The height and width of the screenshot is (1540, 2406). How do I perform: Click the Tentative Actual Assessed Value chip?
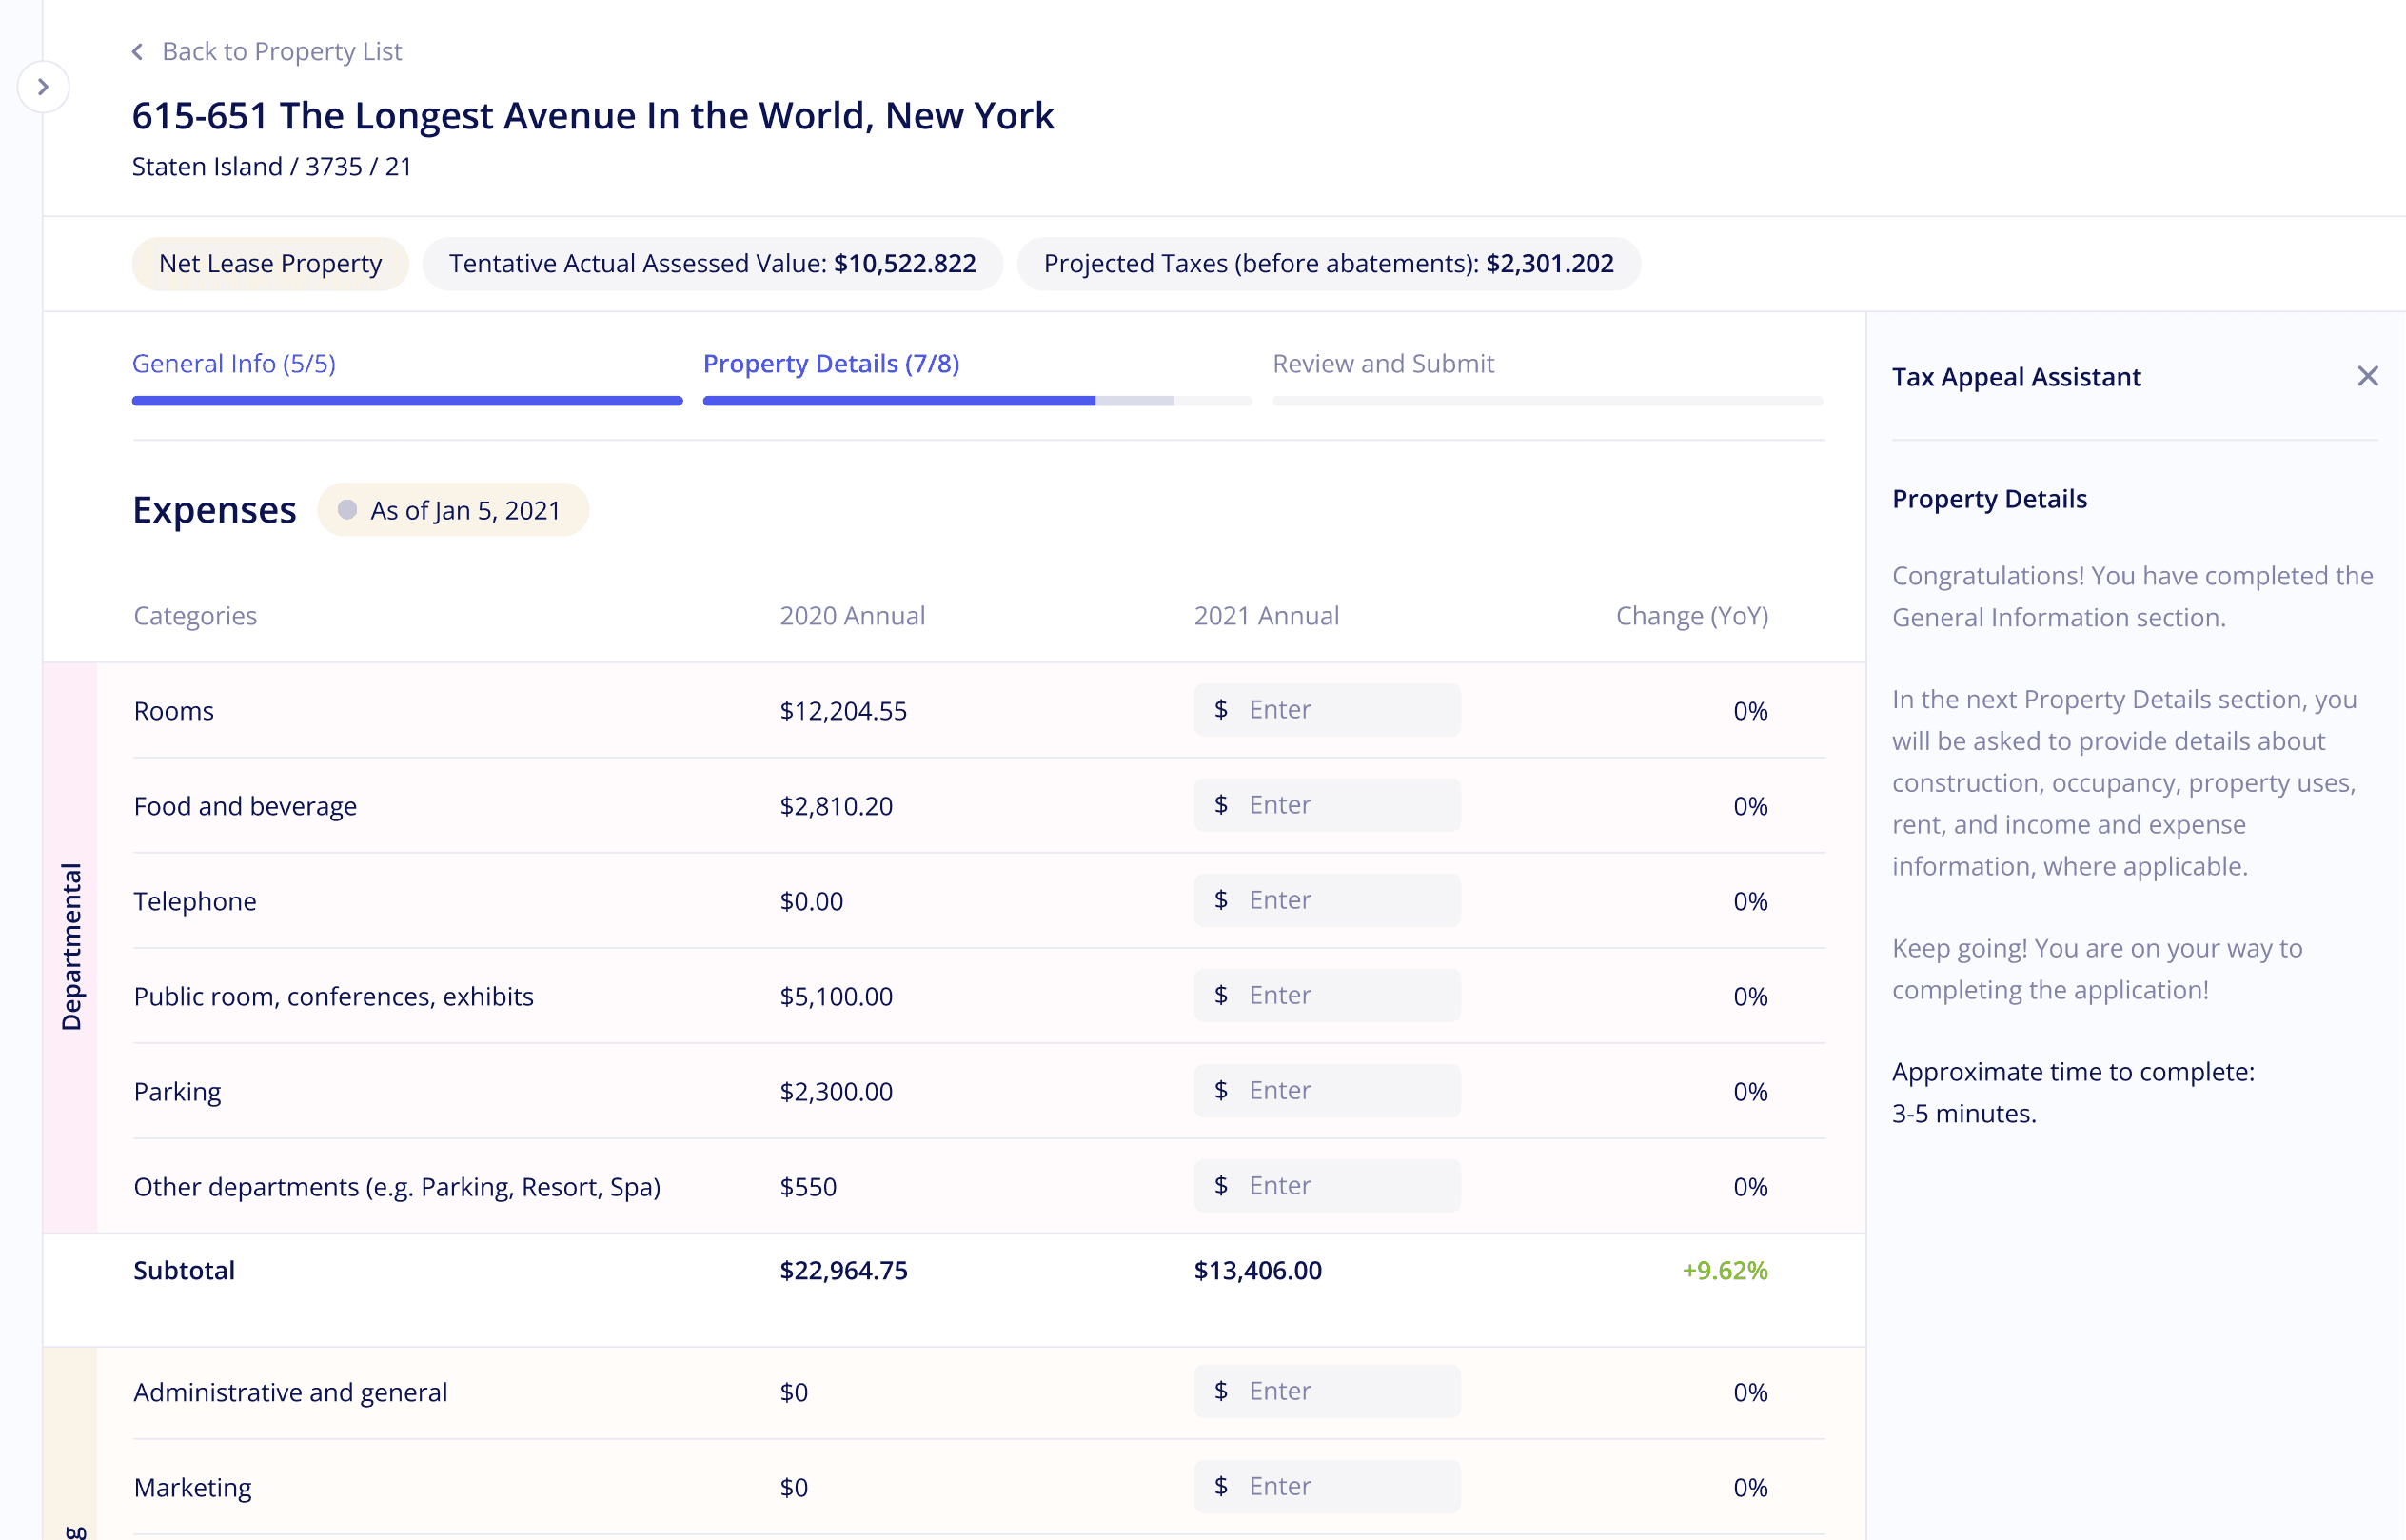712,263
